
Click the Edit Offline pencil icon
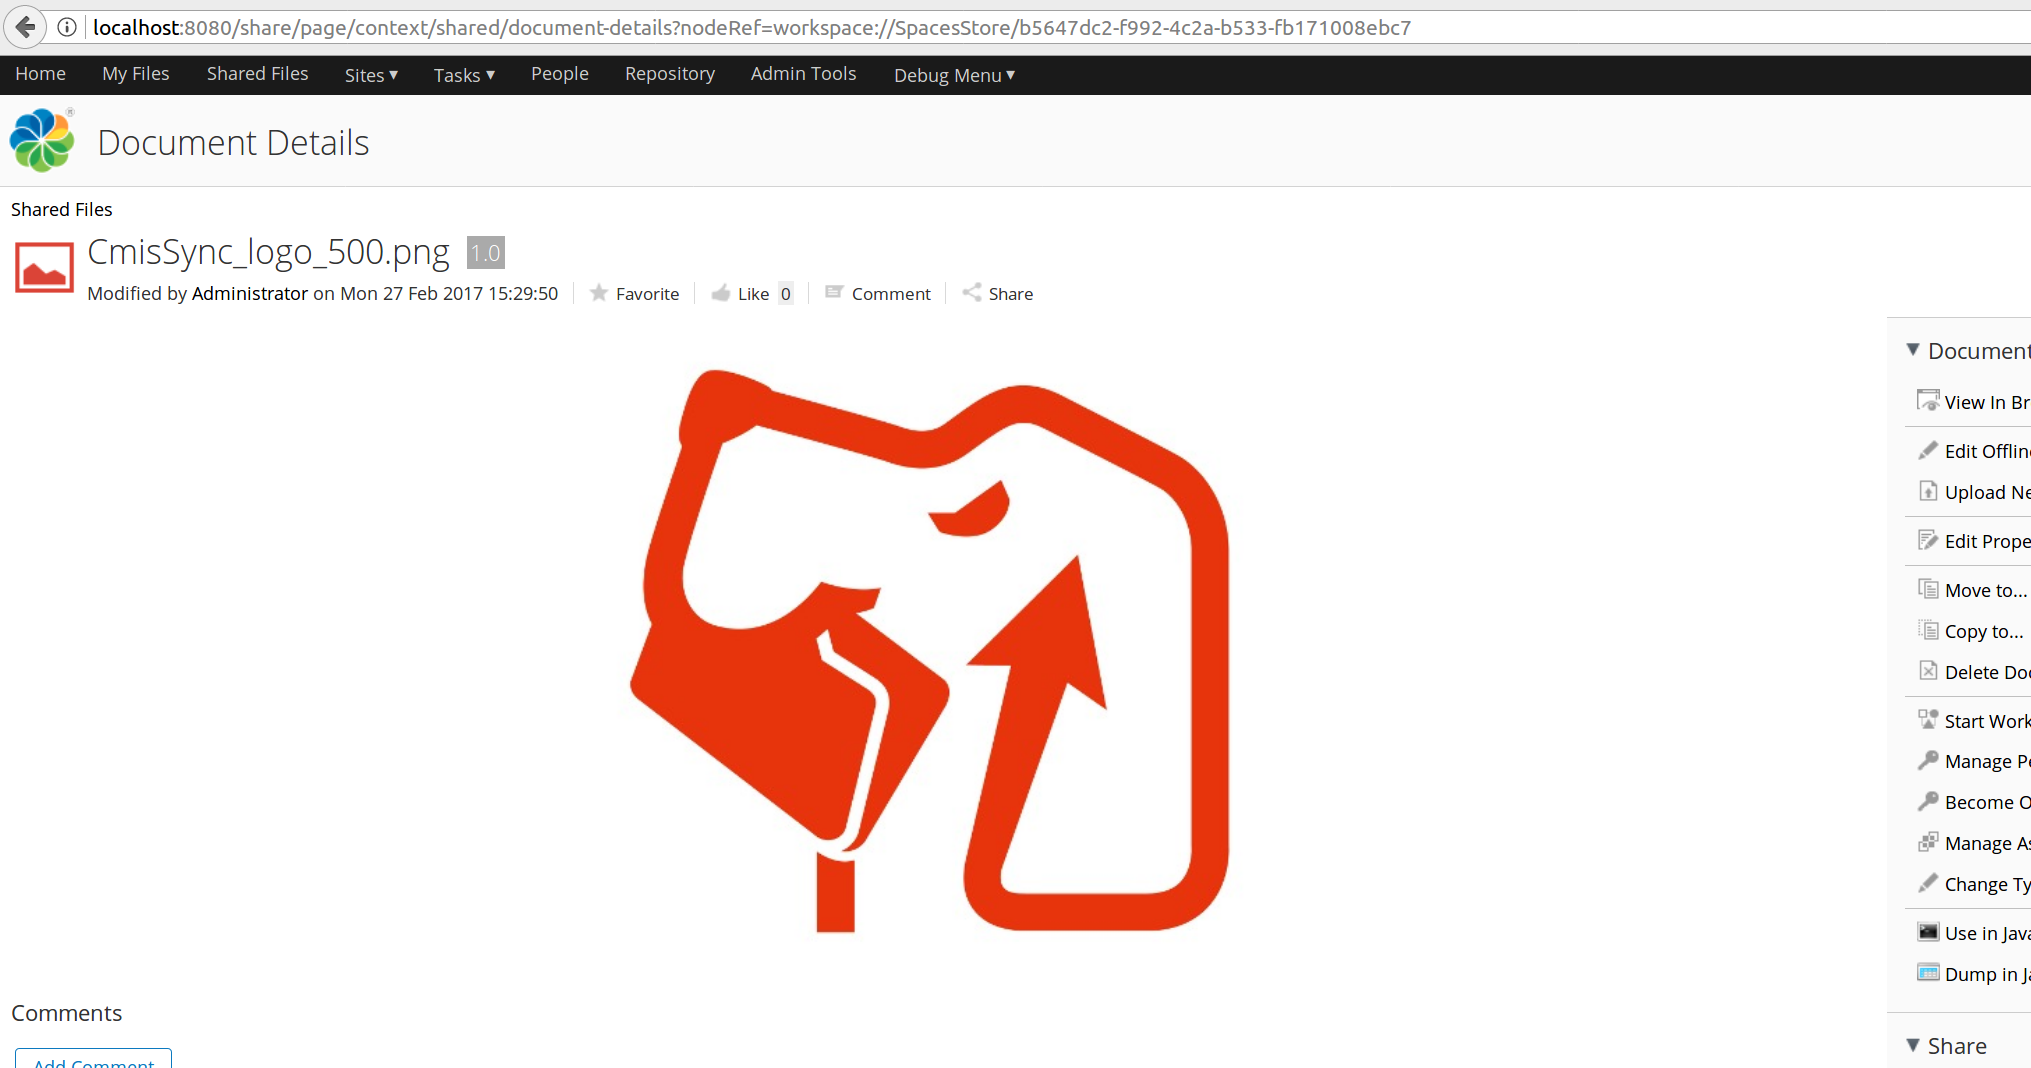point(1928,450)
